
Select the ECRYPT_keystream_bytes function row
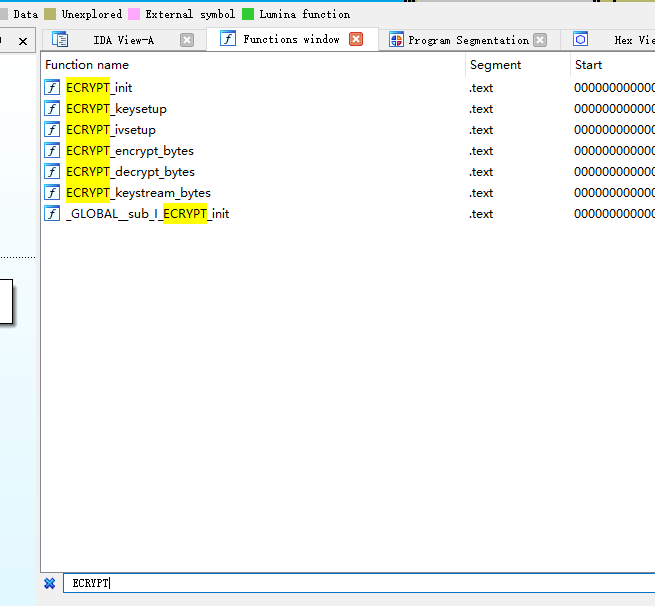(348, 193)
